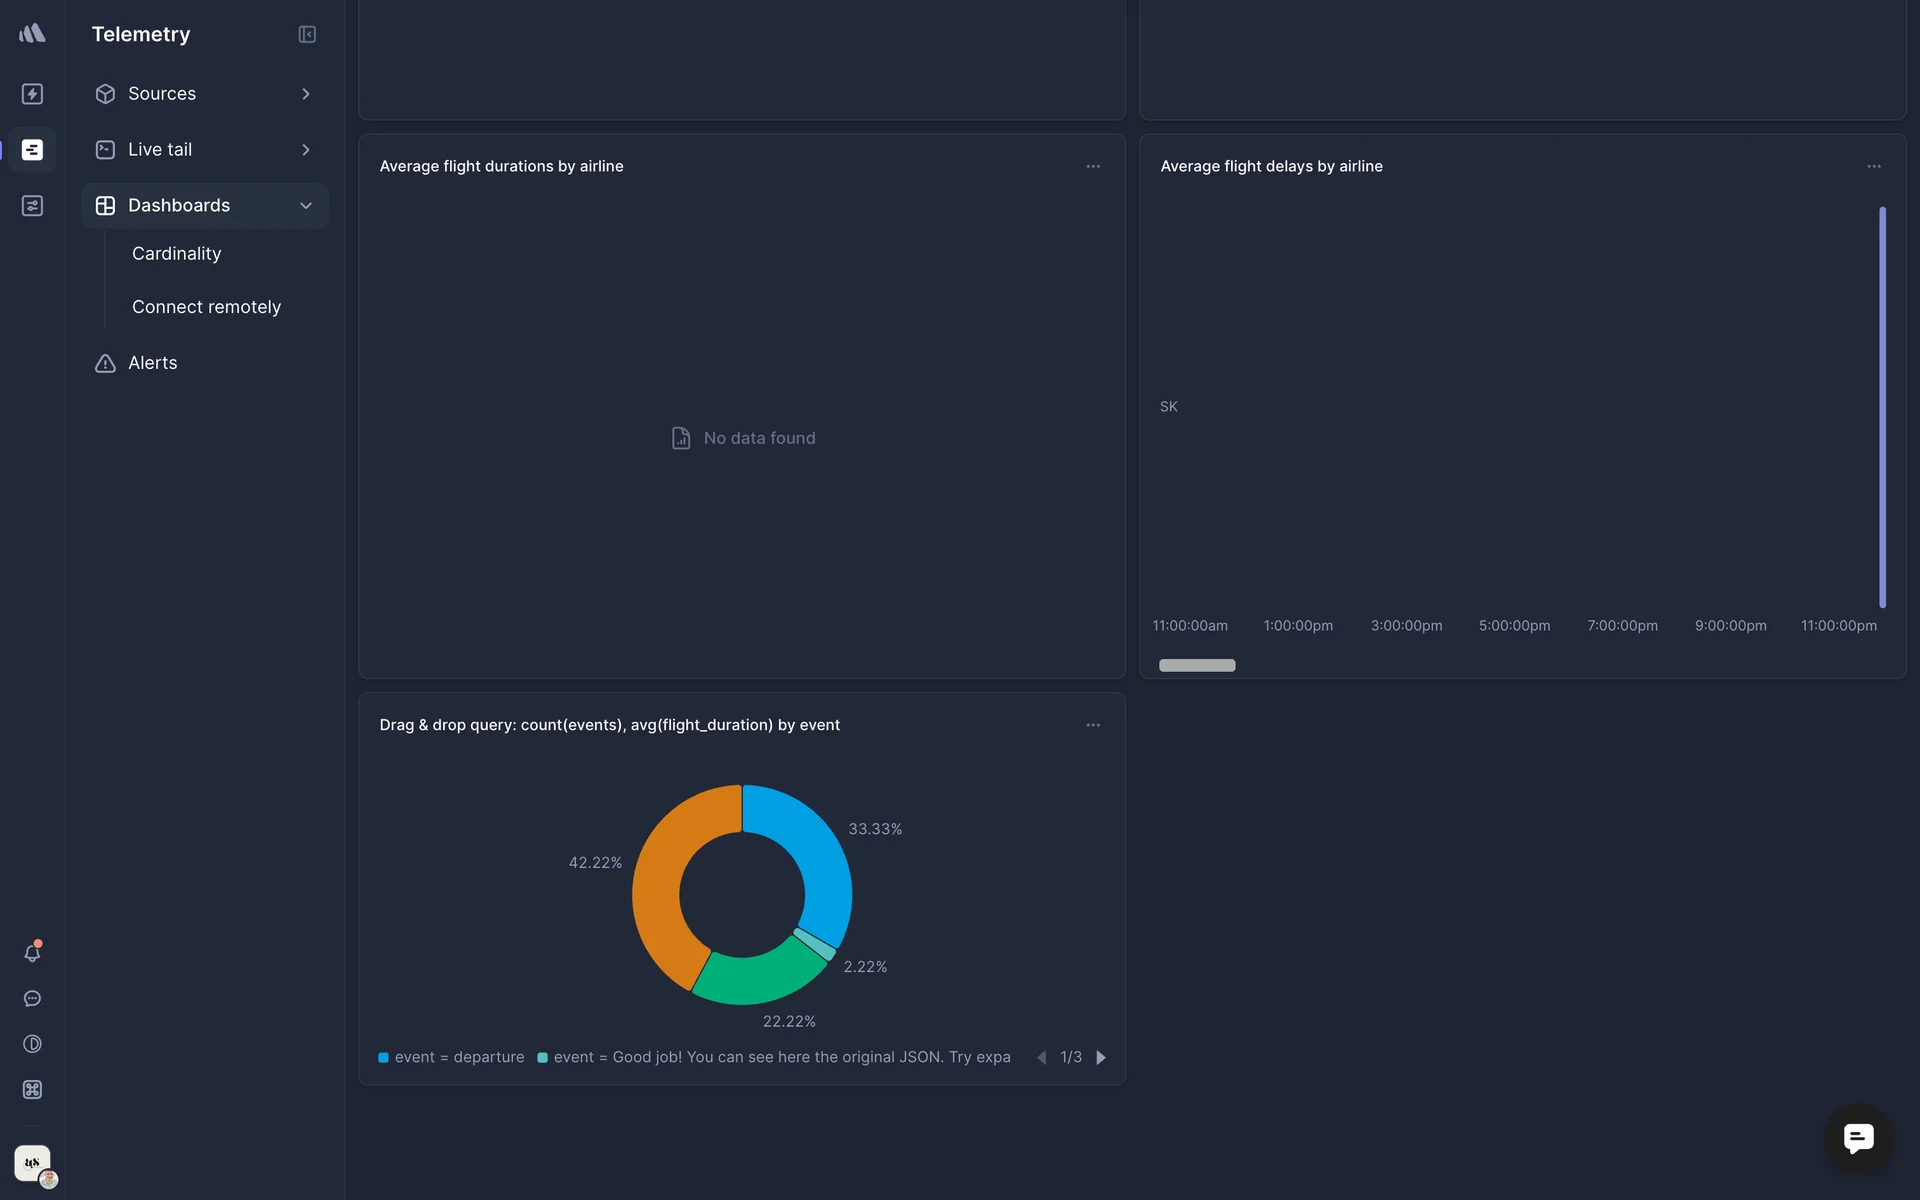Go to Alerts
Screen dimensions: 1920x1200
coord(152,363)
